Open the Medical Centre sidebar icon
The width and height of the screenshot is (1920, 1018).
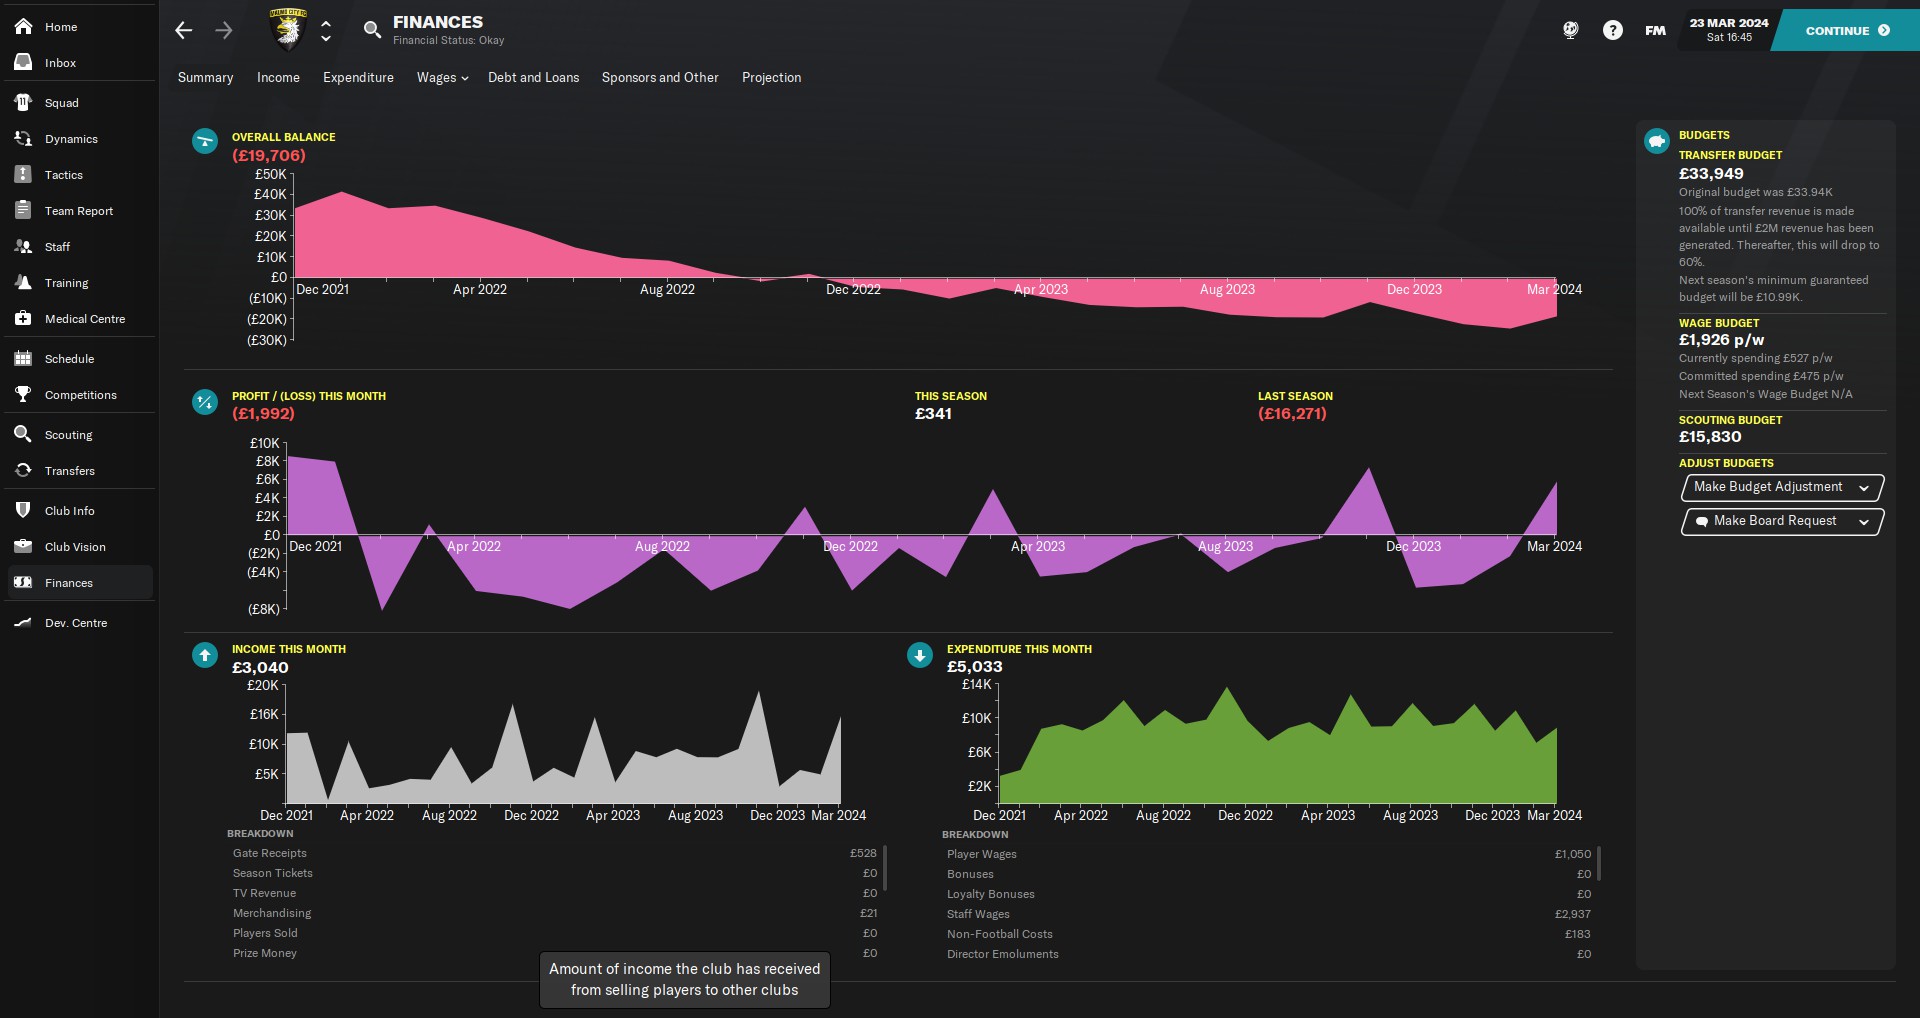(23, 319)
